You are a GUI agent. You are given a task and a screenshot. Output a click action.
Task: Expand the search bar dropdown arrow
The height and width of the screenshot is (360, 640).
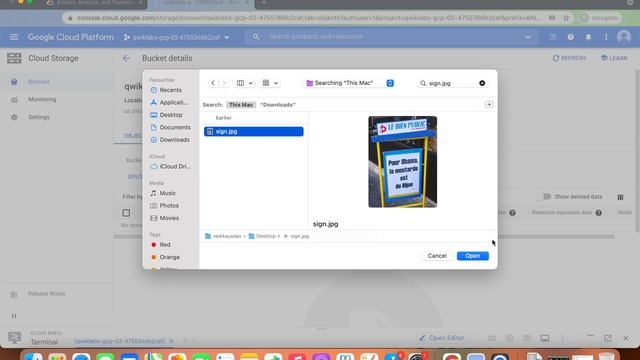point(528,37)
